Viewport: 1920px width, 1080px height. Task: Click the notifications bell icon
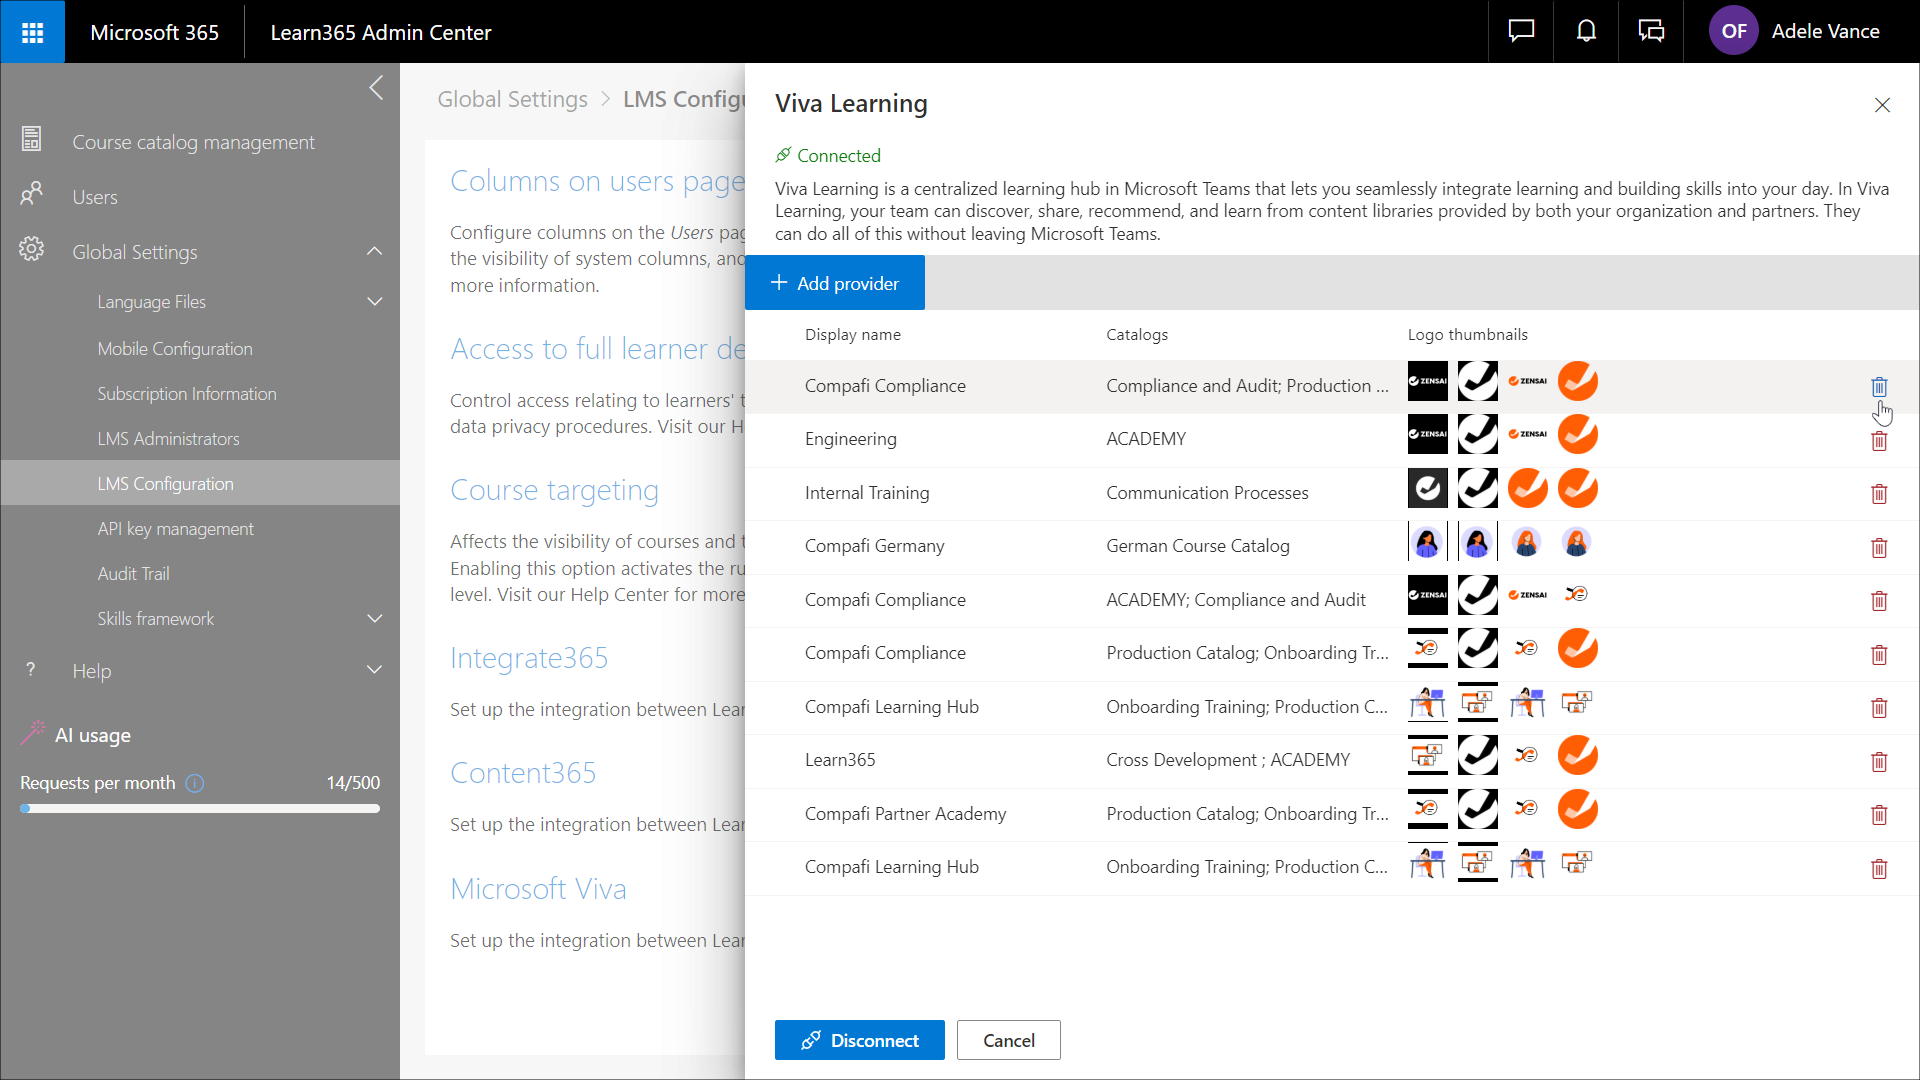pos(1586,32)
